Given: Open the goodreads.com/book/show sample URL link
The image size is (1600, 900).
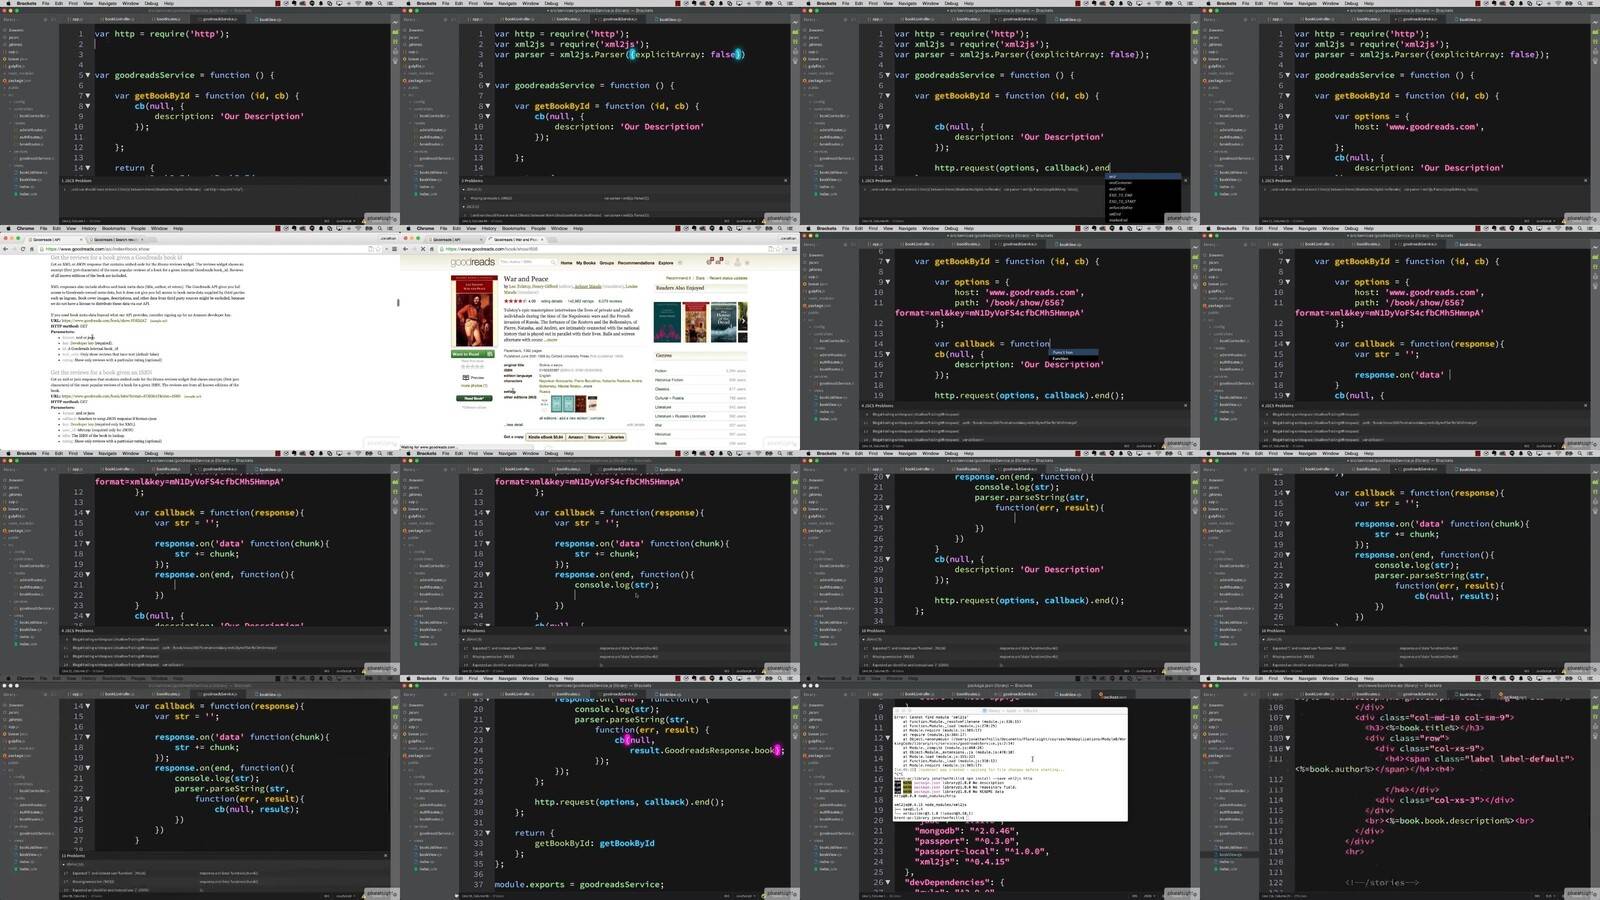Looking at the screenshot, I should pos(103,321).
